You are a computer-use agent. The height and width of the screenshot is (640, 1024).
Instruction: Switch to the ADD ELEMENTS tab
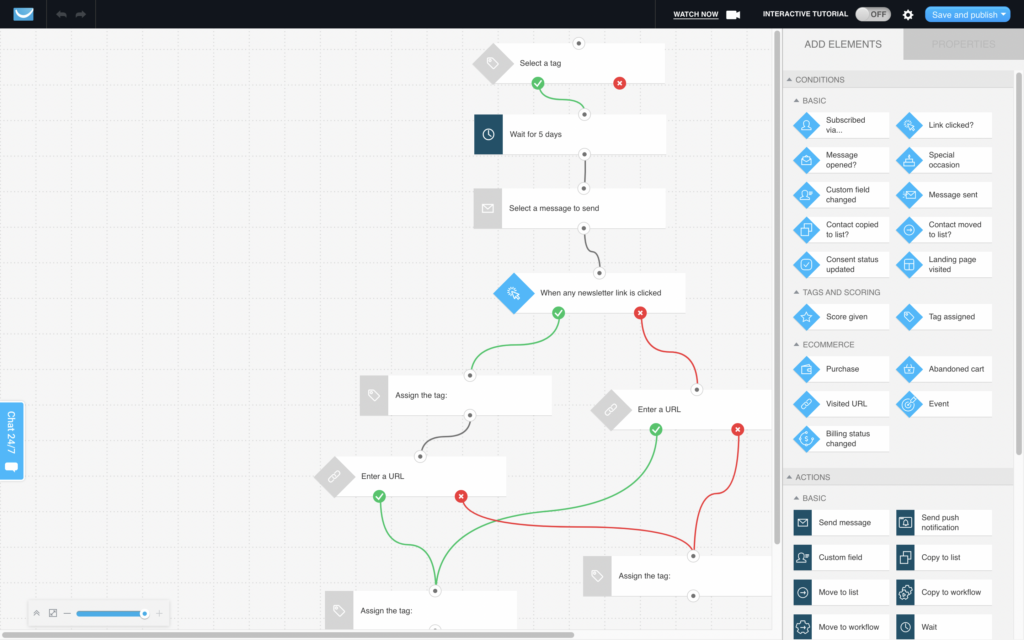[842, 44]
